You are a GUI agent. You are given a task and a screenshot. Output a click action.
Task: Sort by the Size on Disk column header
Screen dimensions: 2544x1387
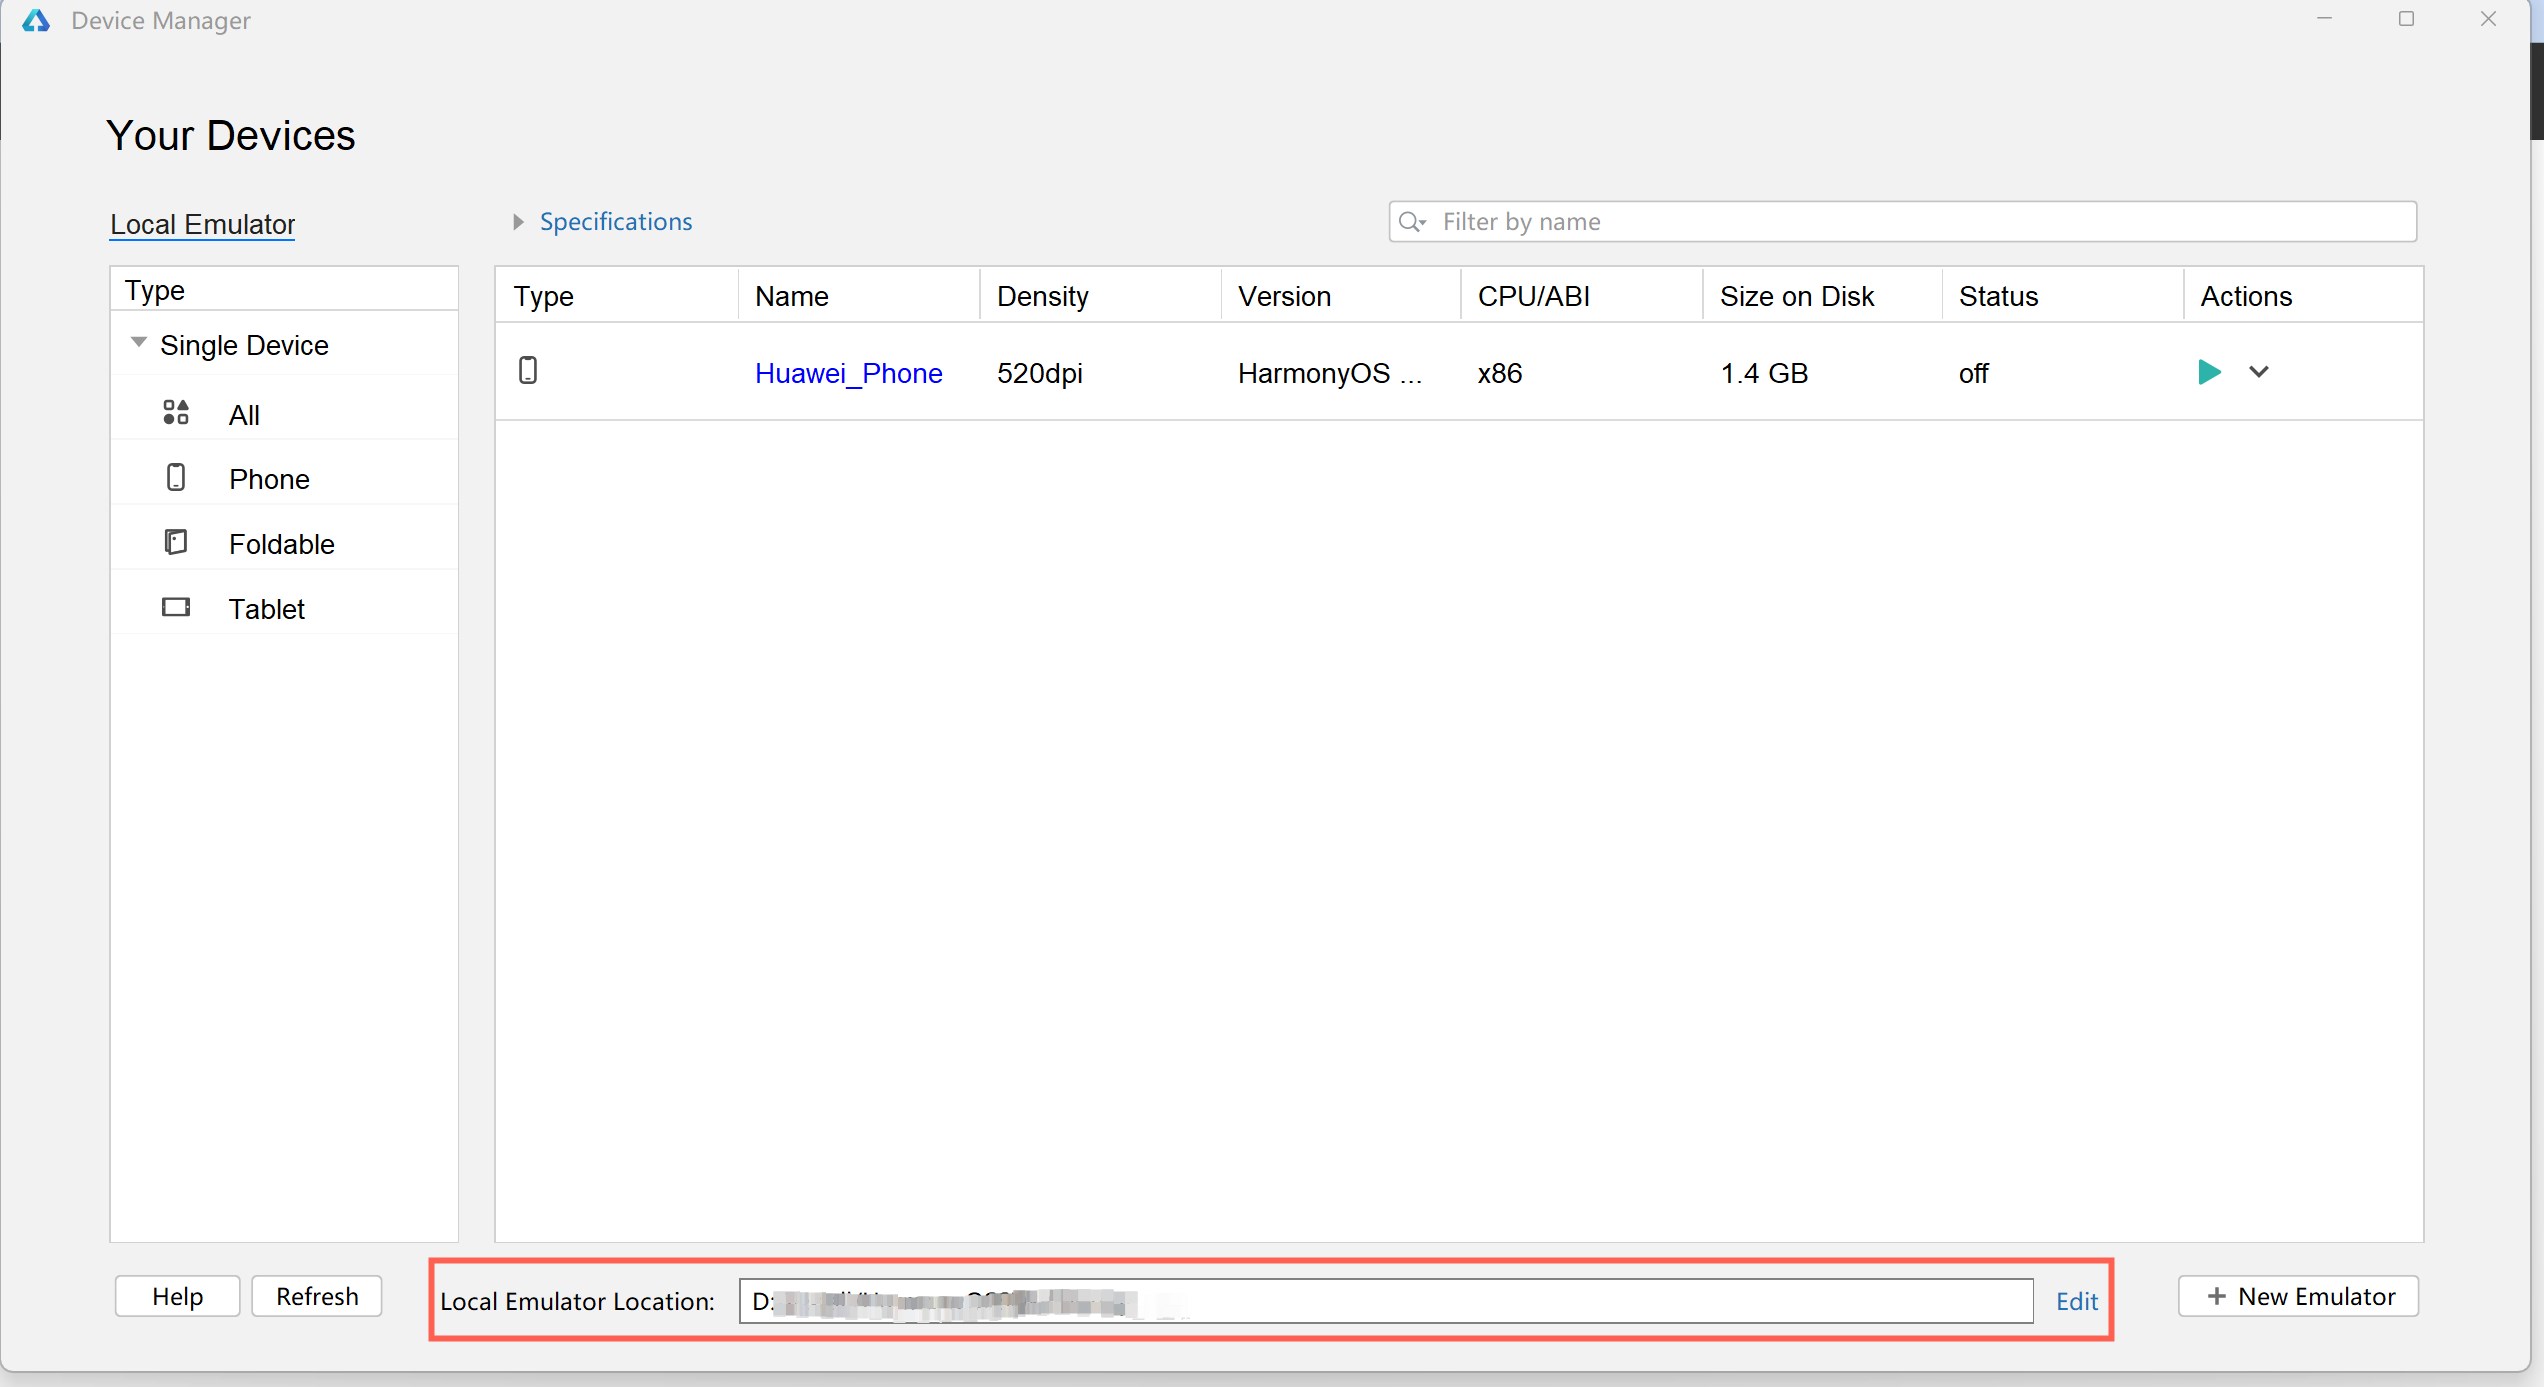tap(1823, 296)
